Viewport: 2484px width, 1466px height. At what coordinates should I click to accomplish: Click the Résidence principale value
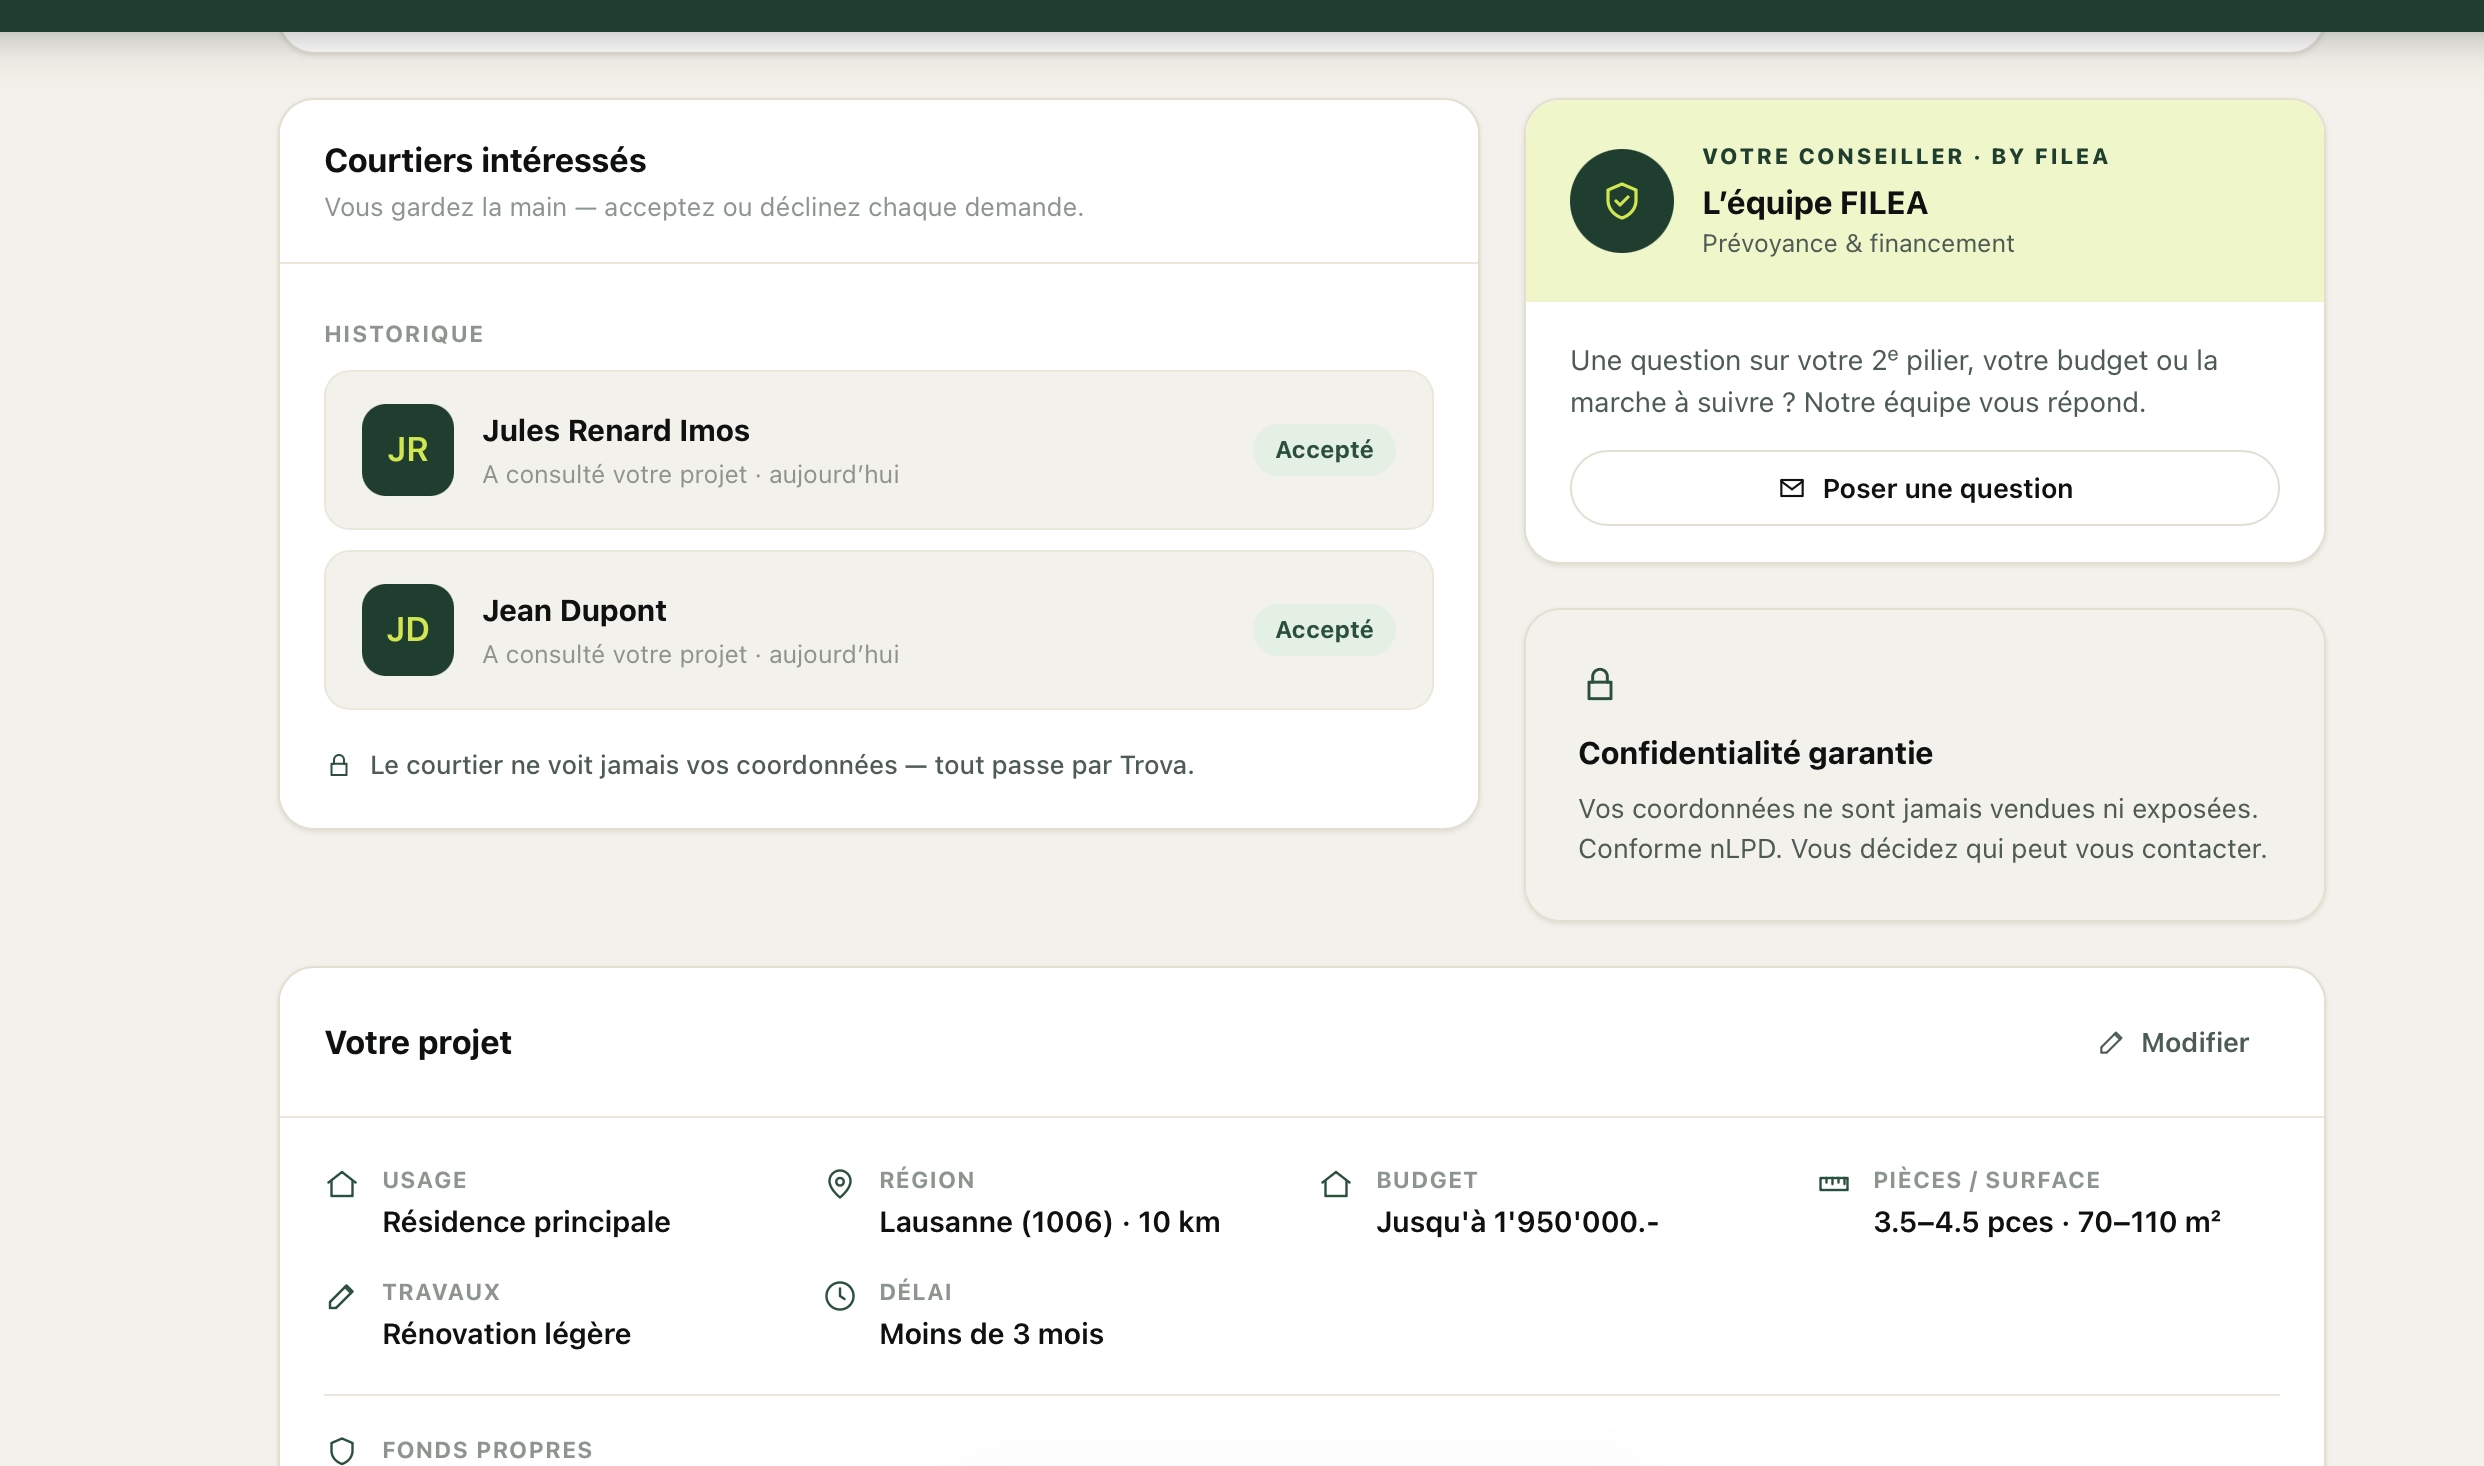526,1222
